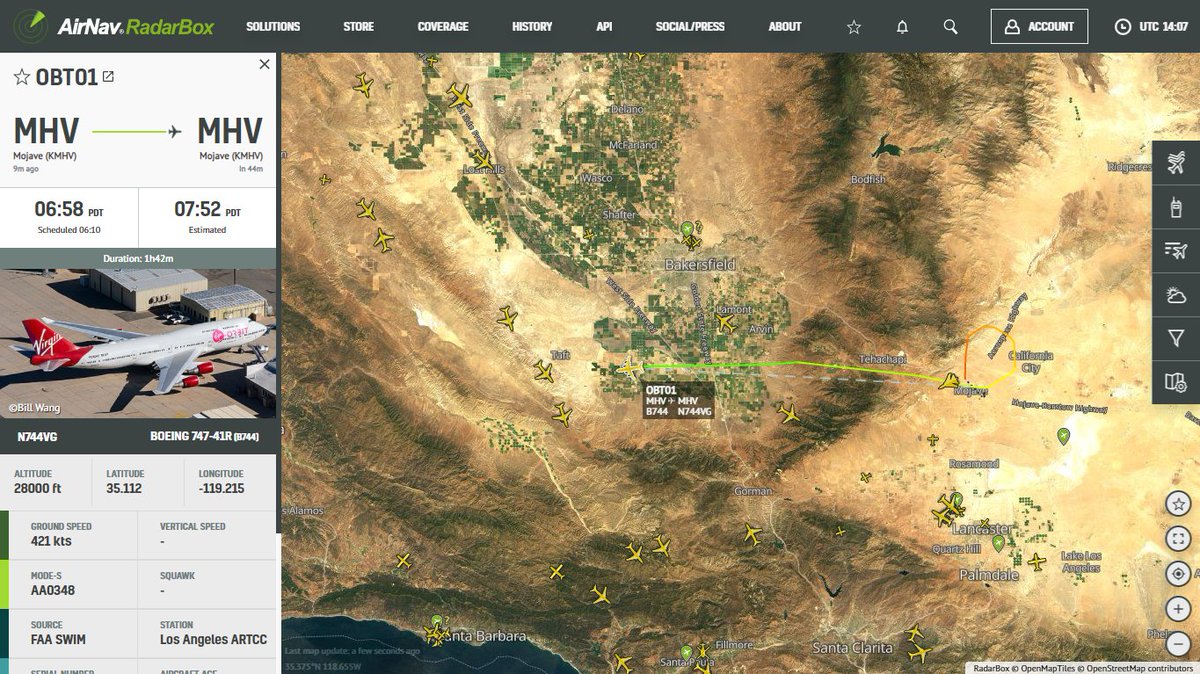The width and height of the screenshot is (1200, 674).
Task: Open the SOCIAL/PRESS menu
Action: [x=690, y=27]
